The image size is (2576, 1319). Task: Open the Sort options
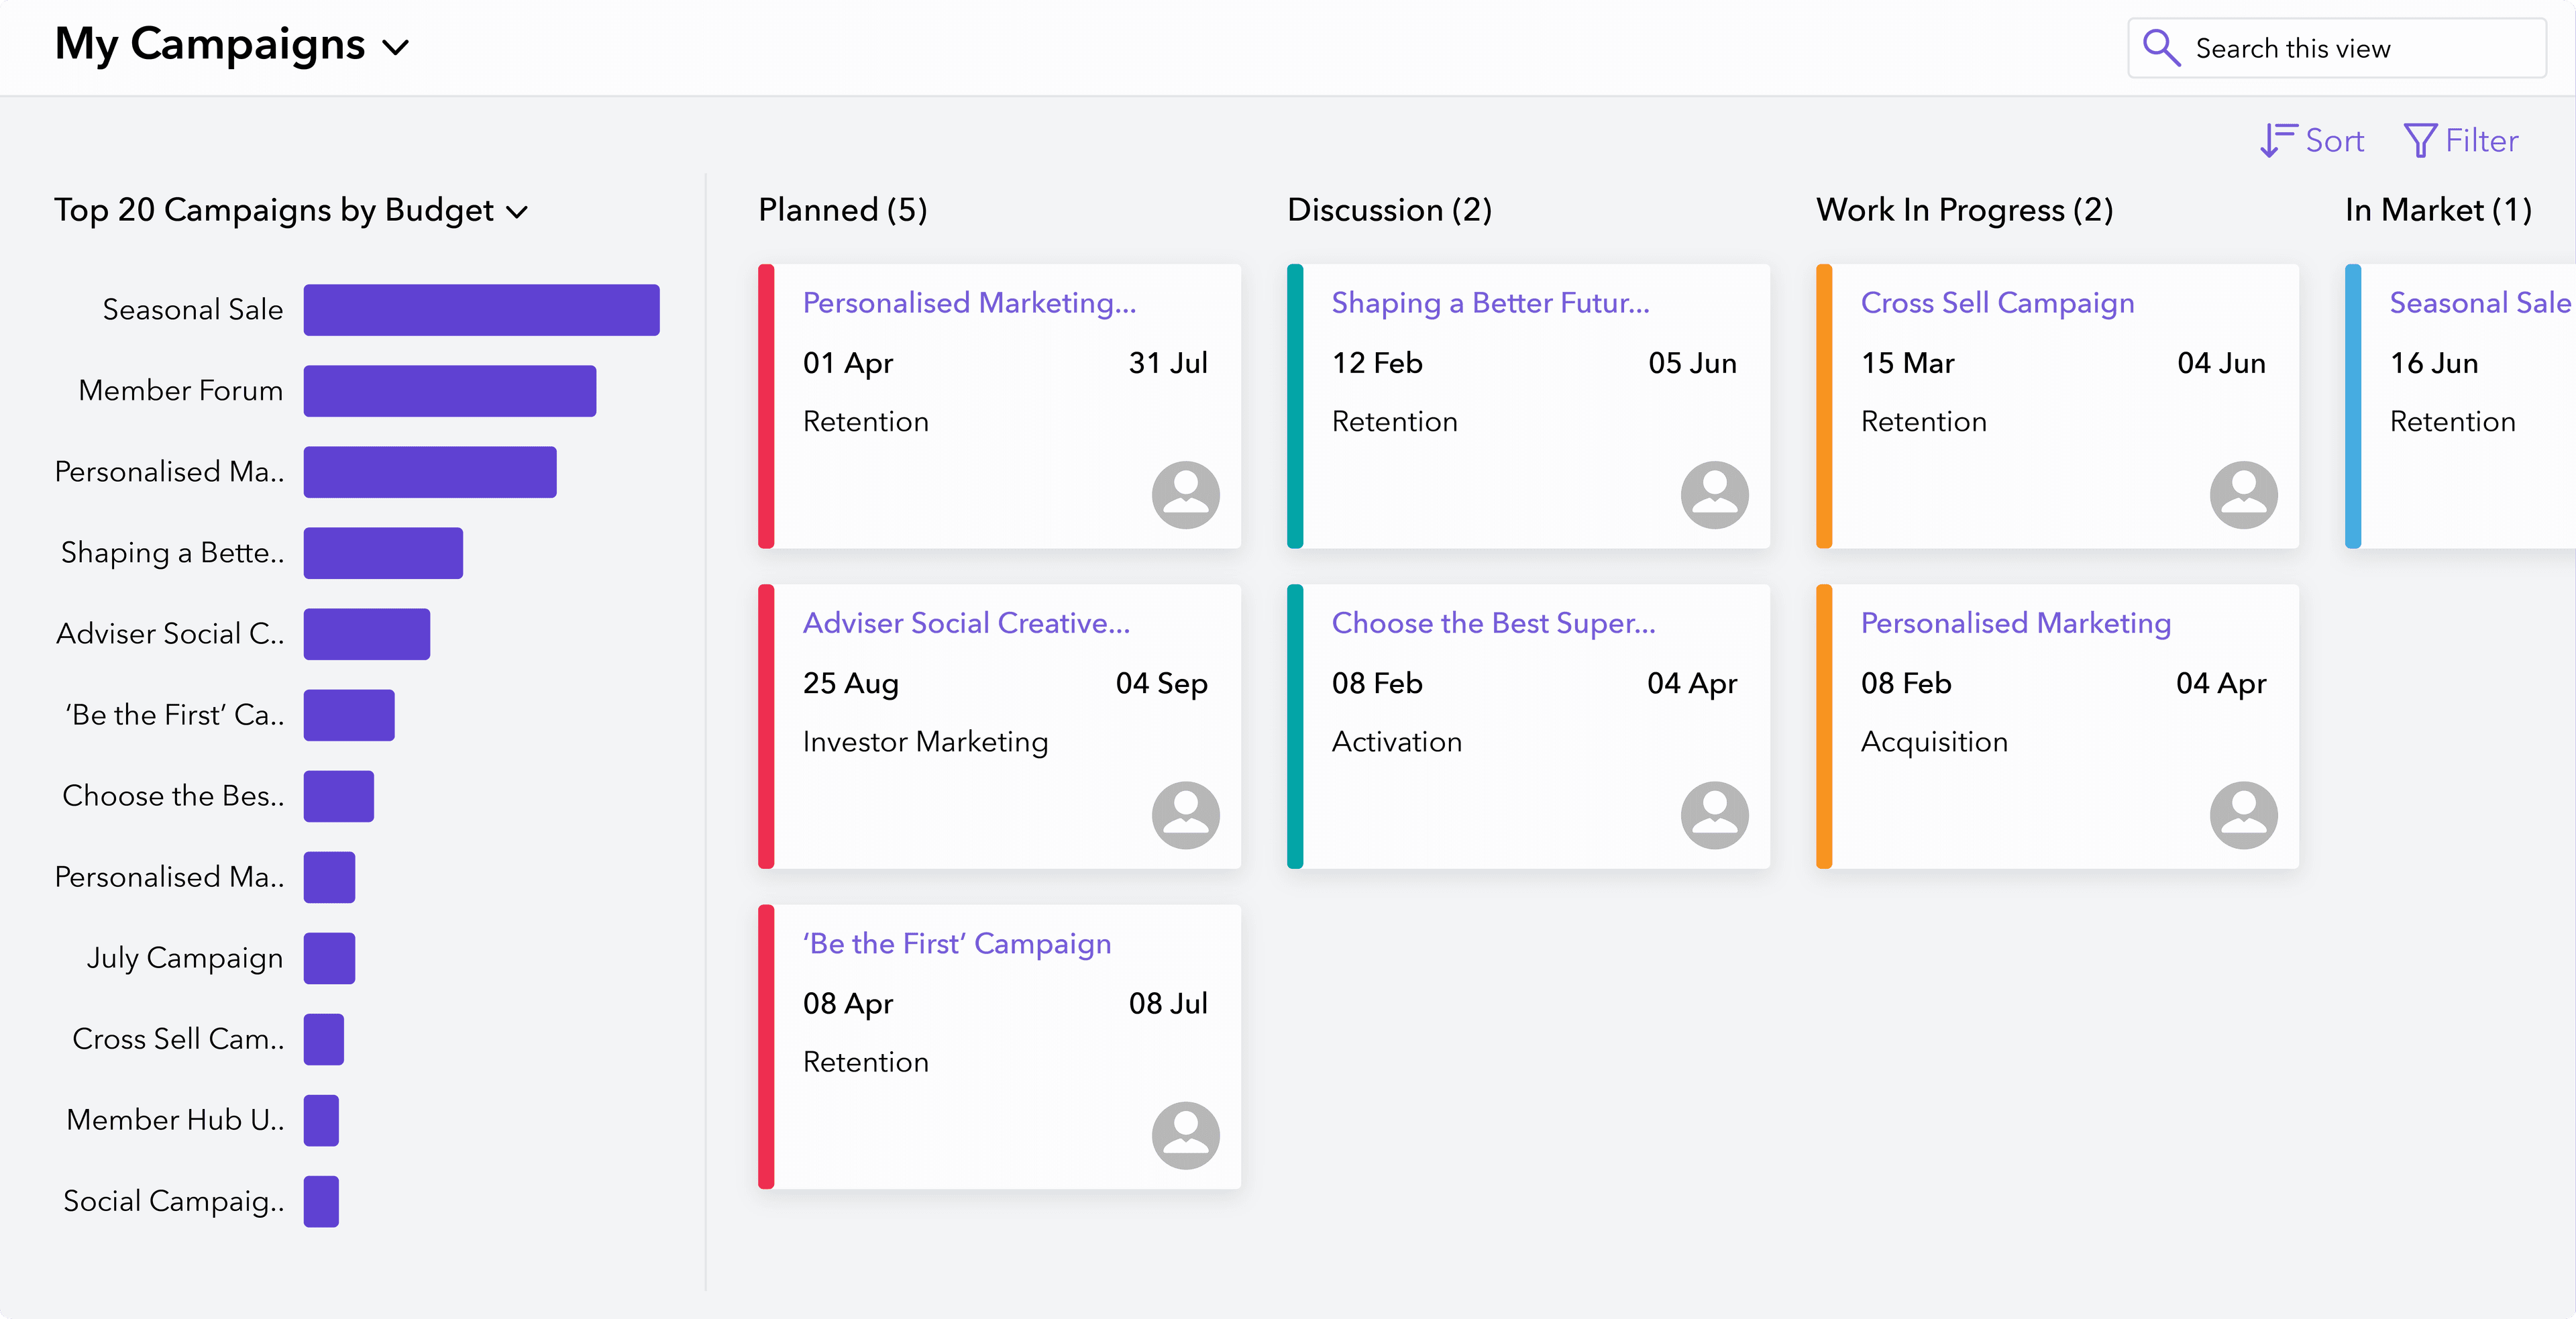[2312, 140]
